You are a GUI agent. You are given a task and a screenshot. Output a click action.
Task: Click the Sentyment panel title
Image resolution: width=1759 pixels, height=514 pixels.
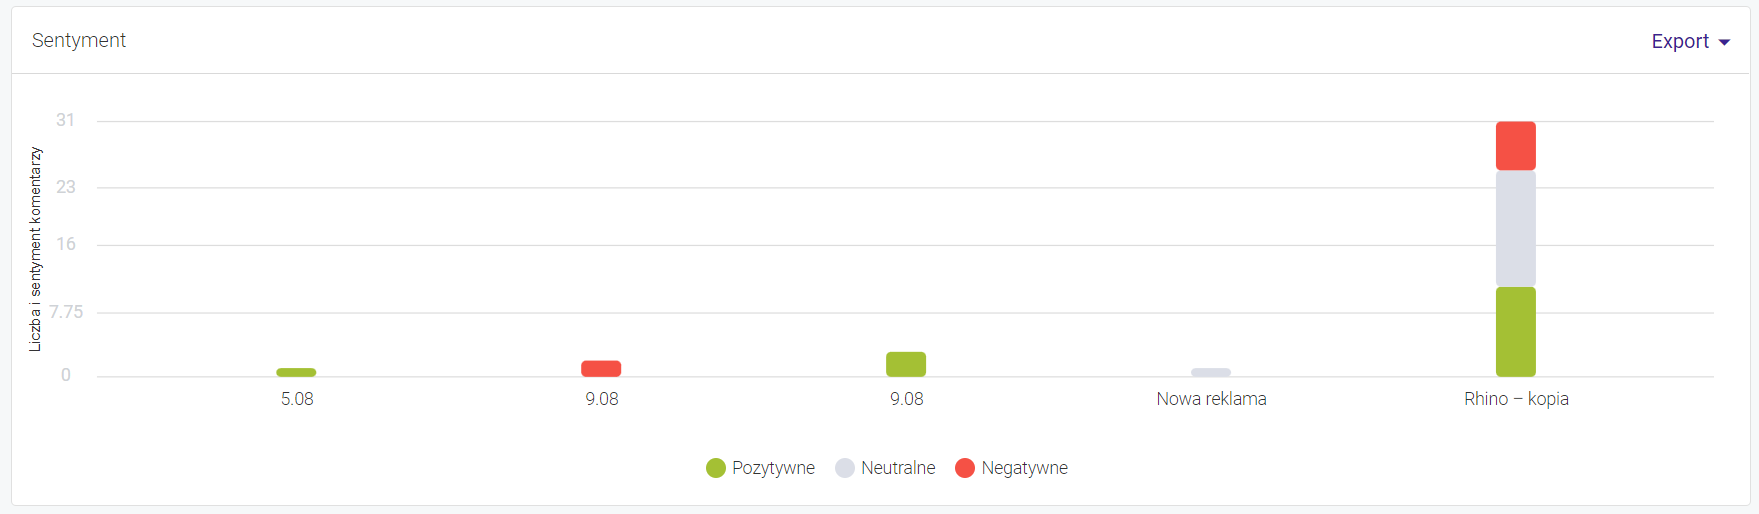point(79,40)
